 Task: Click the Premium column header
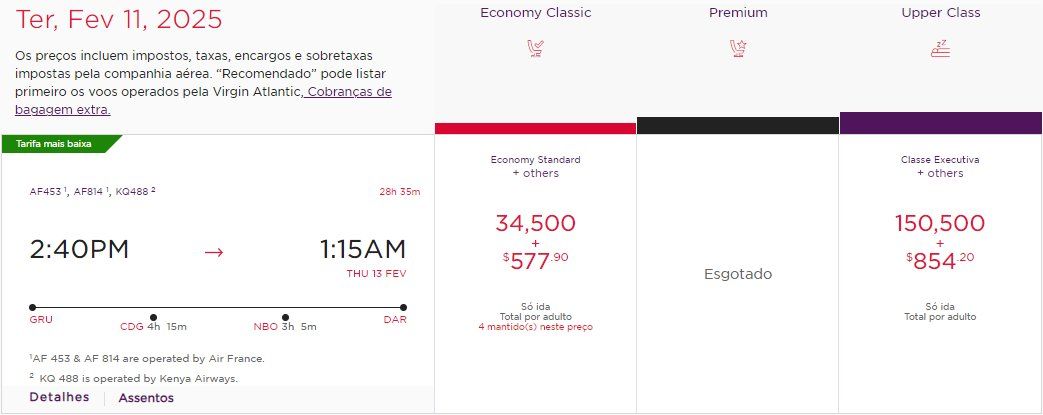click(738, 13)
